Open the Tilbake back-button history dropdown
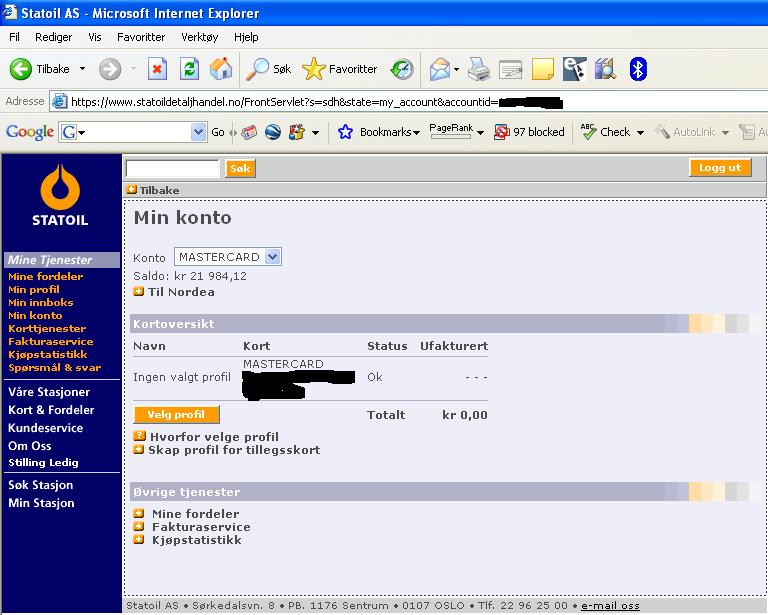Viewport: 768px width, 615px height. pyautogui.click(x=82, y=69)
